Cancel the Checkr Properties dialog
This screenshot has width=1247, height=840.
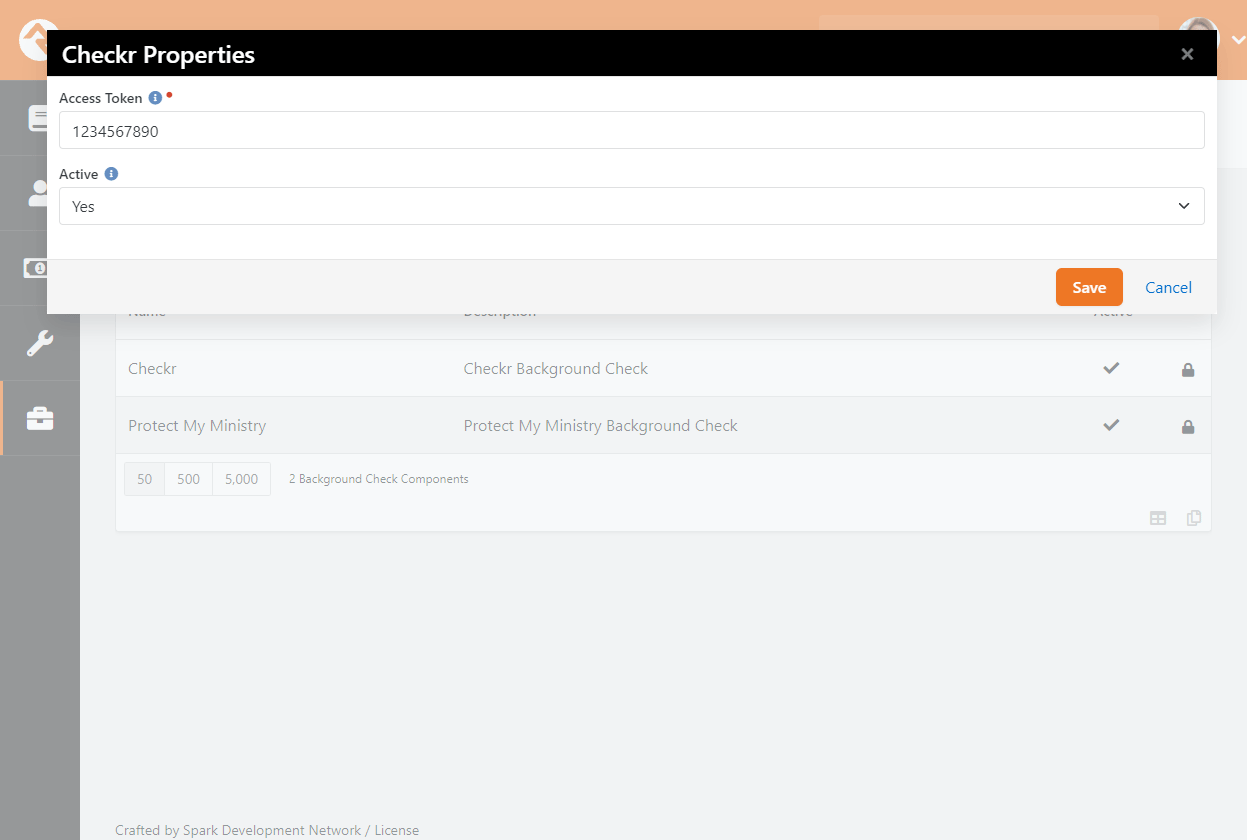(1168, 287)
